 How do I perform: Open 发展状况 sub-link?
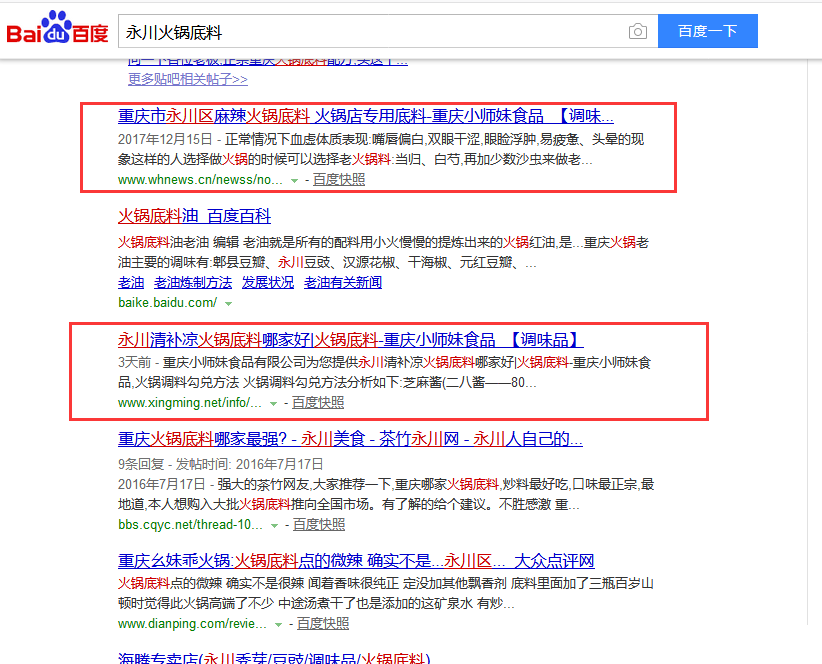268,283
